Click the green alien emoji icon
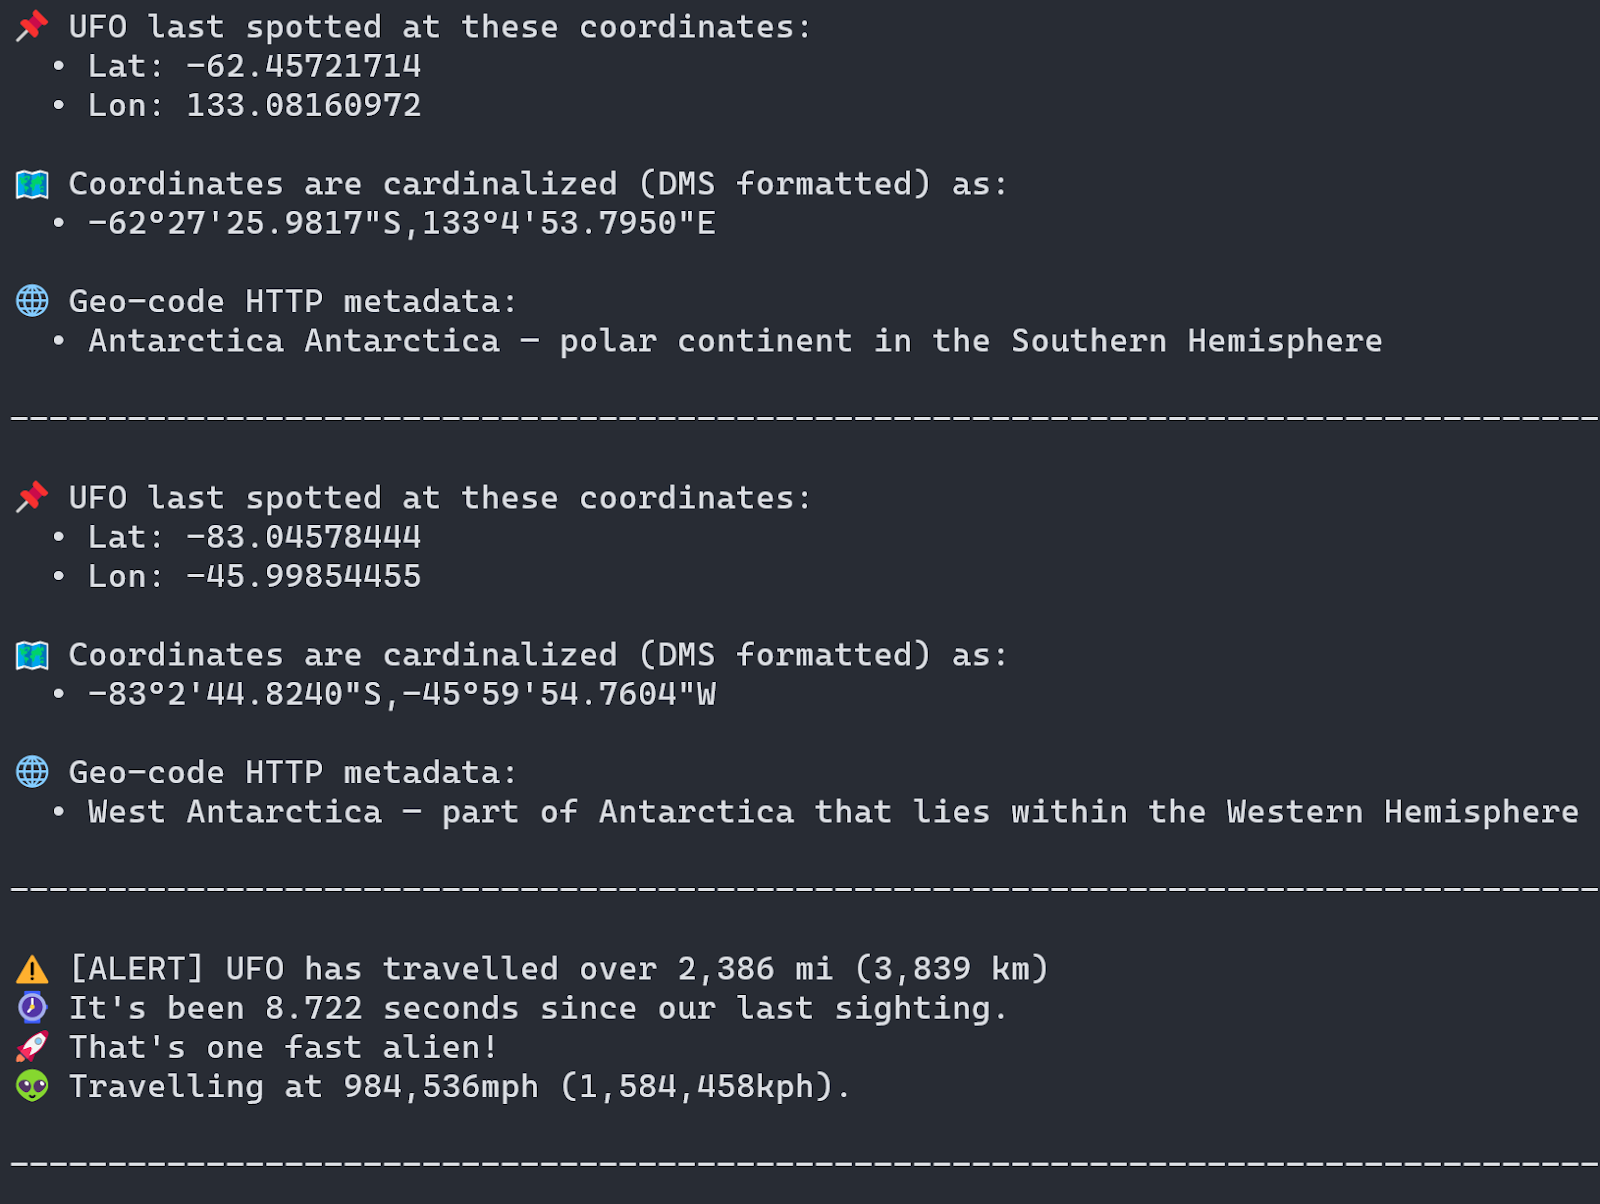Image resolution: width=1600 pixels, height=1204 pixels. (x=32, y=1086)
